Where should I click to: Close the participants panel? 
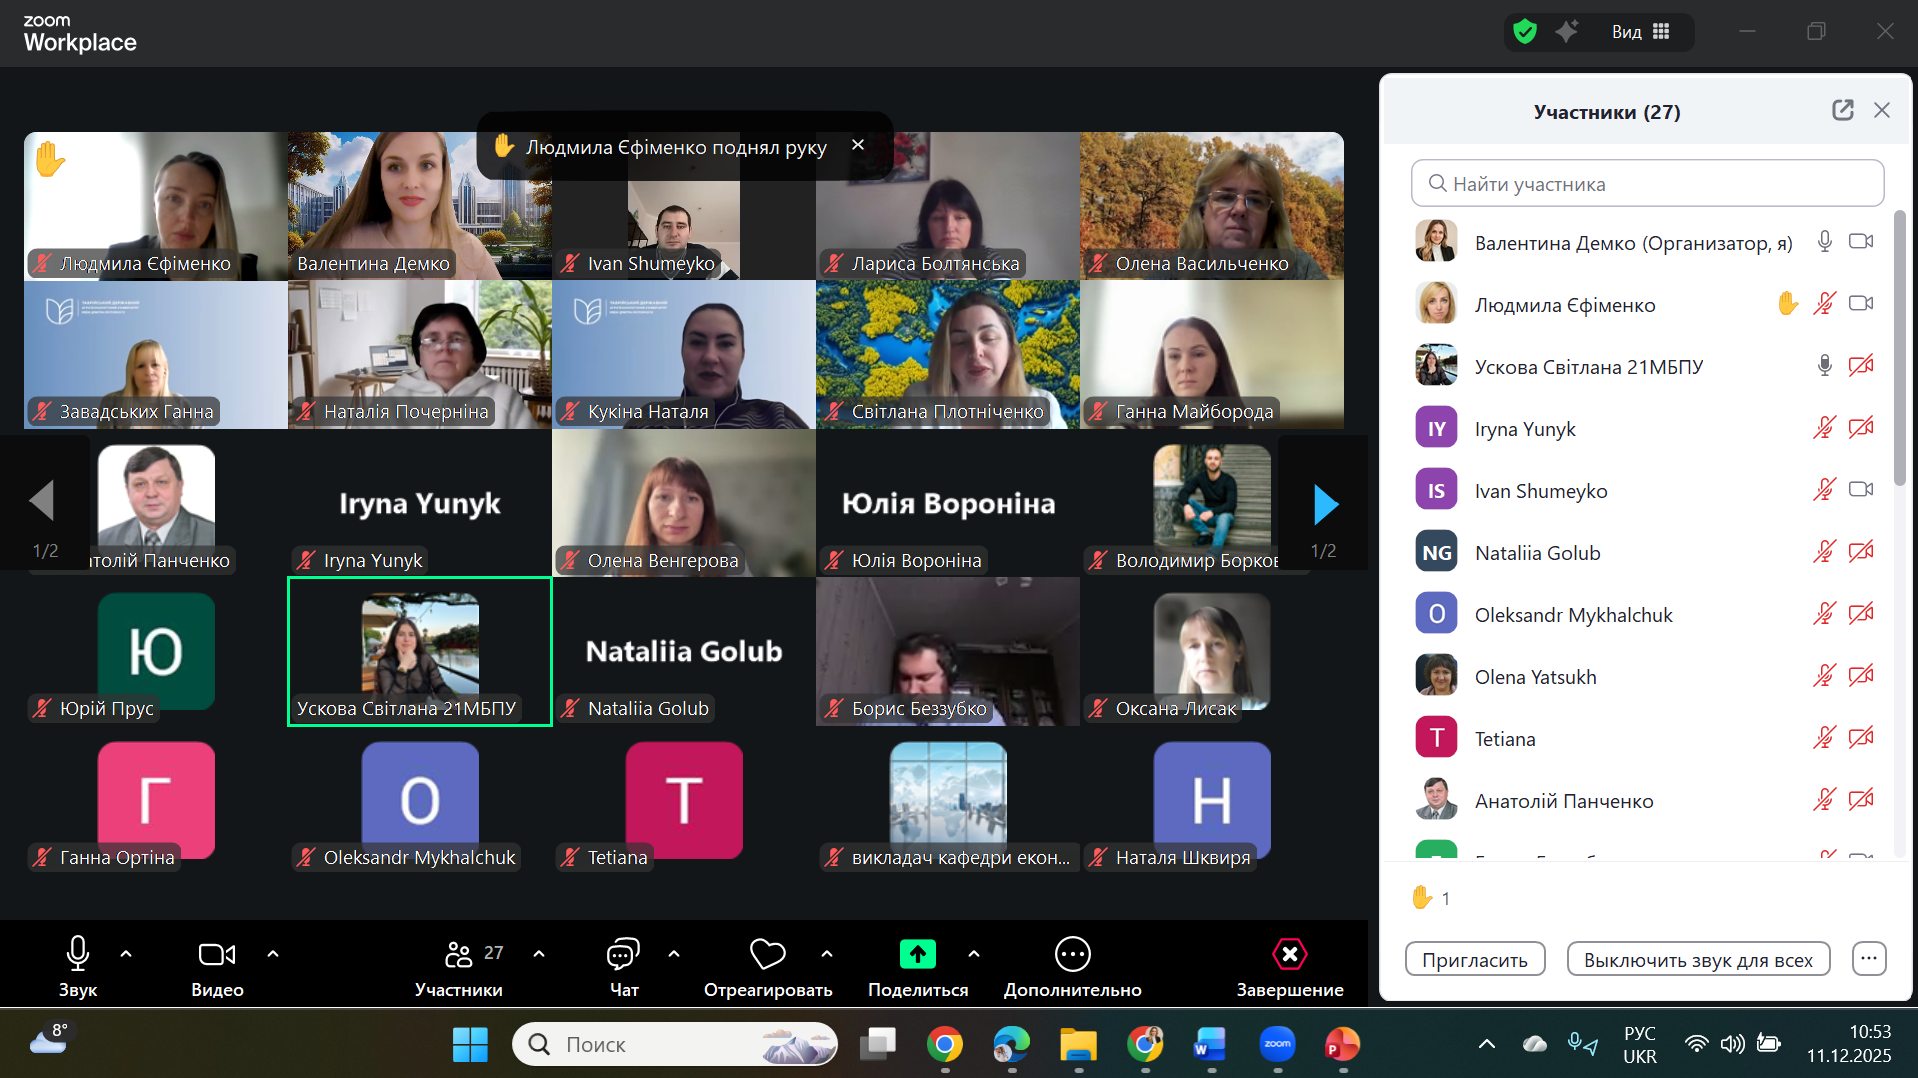1882,111
